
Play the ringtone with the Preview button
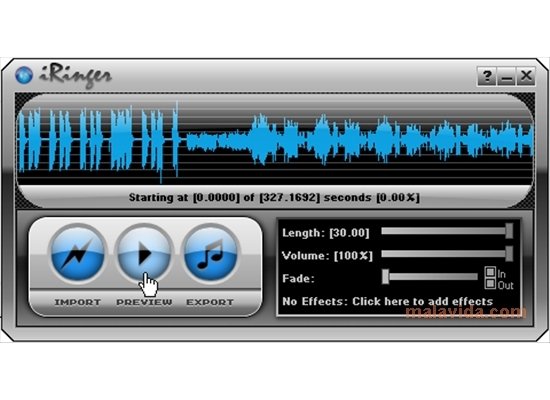coord(144,253)
